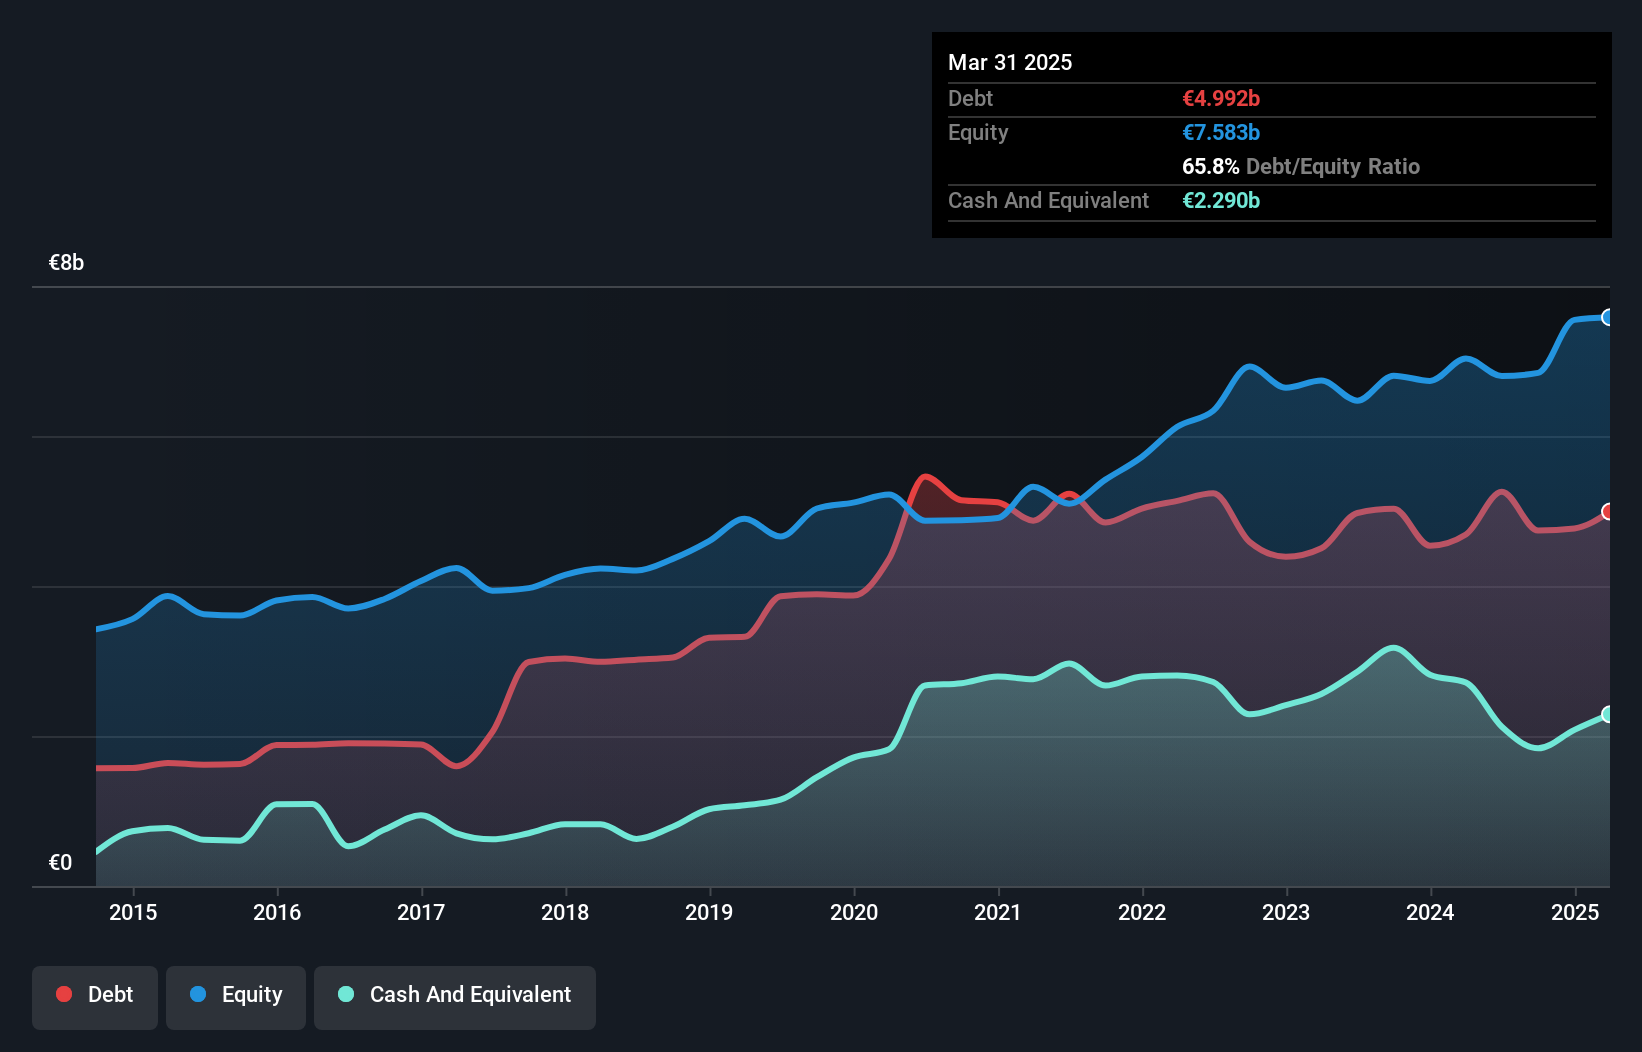Click the 2023 x-axis label

(x=1286, y=912)
